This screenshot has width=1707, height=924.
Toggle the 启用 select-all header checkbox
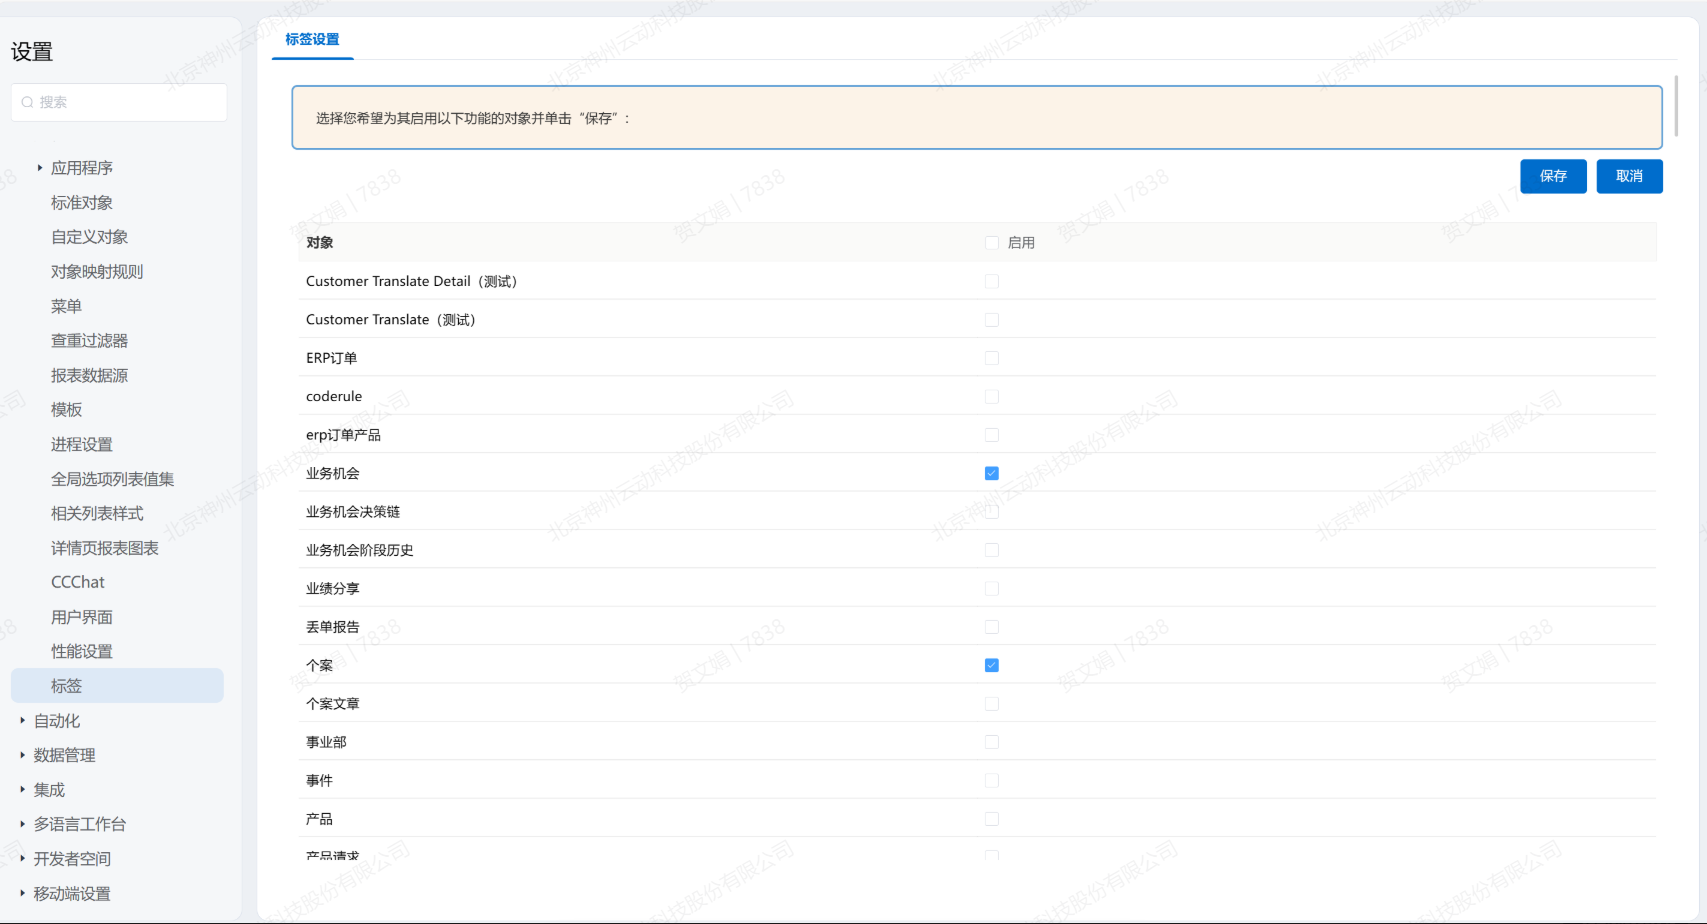coord(991,243)
